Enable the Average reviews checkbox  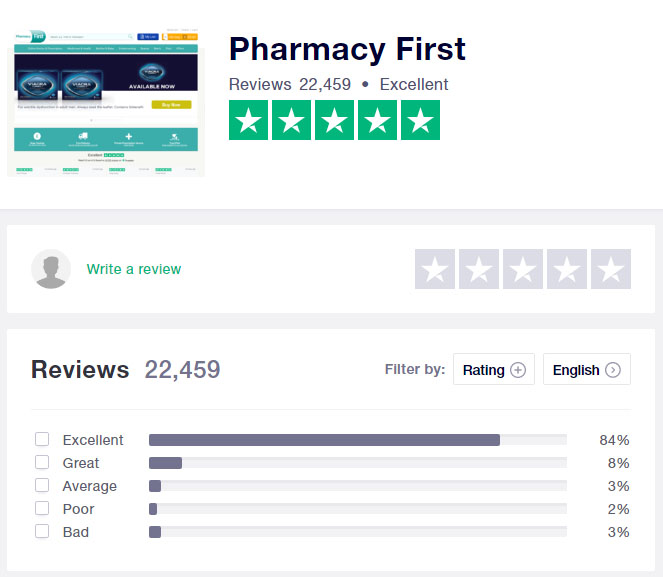pos(42,485)
